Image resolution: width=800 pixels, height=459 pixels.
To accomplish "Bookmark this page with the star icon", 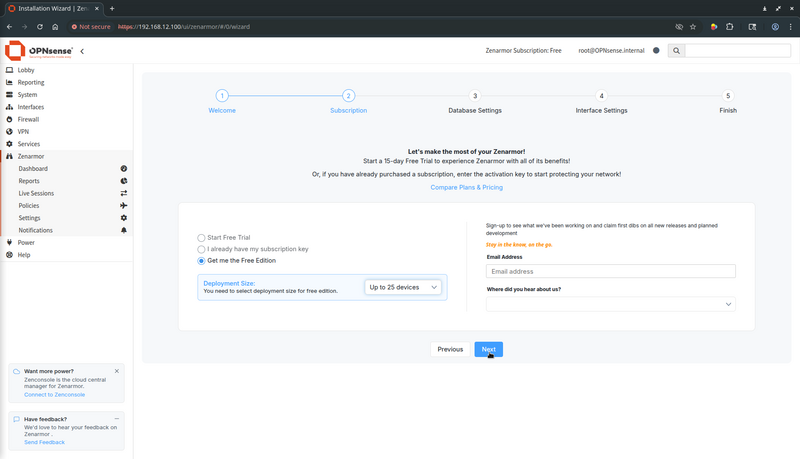I will (693, 27).
